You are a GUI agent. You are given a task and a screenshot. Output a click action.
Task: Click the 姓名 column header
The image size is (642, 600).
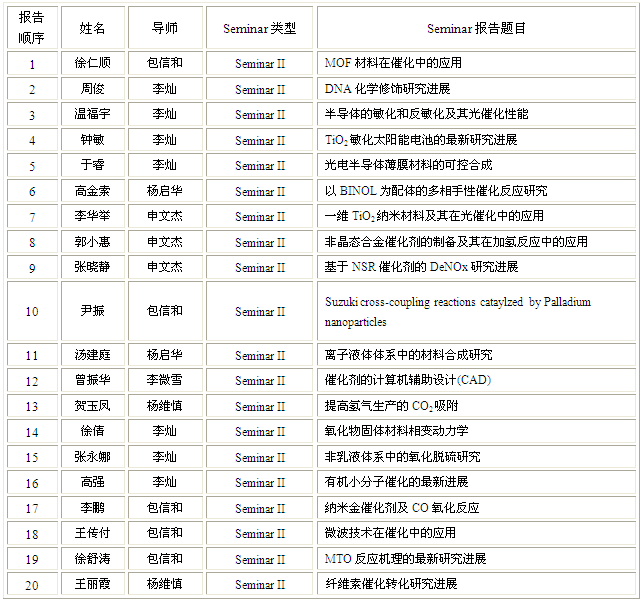[92, 29]
